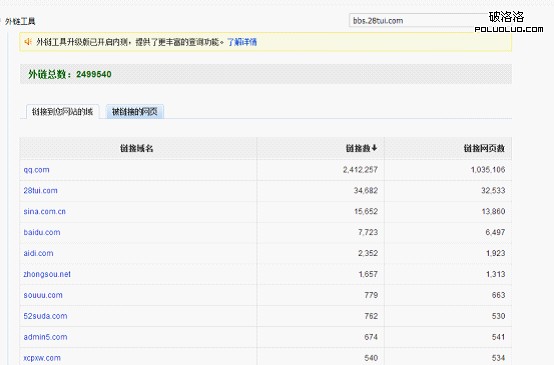The width and height of the screenshot is (554, 365).
Task: Select the 外链总数 2499540 value
Action: coord(94,74)
